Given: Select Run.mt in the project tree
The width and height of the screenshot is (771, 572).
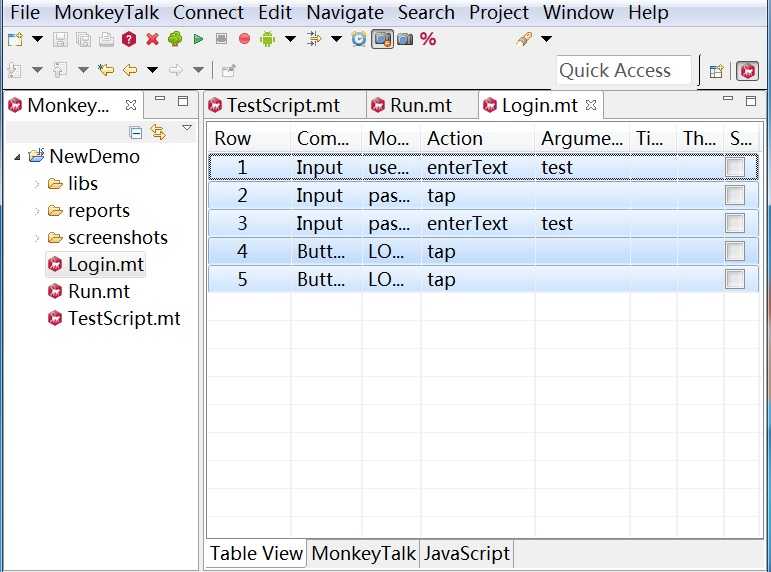Looking at the screenshot, I should tap(89, 292).
